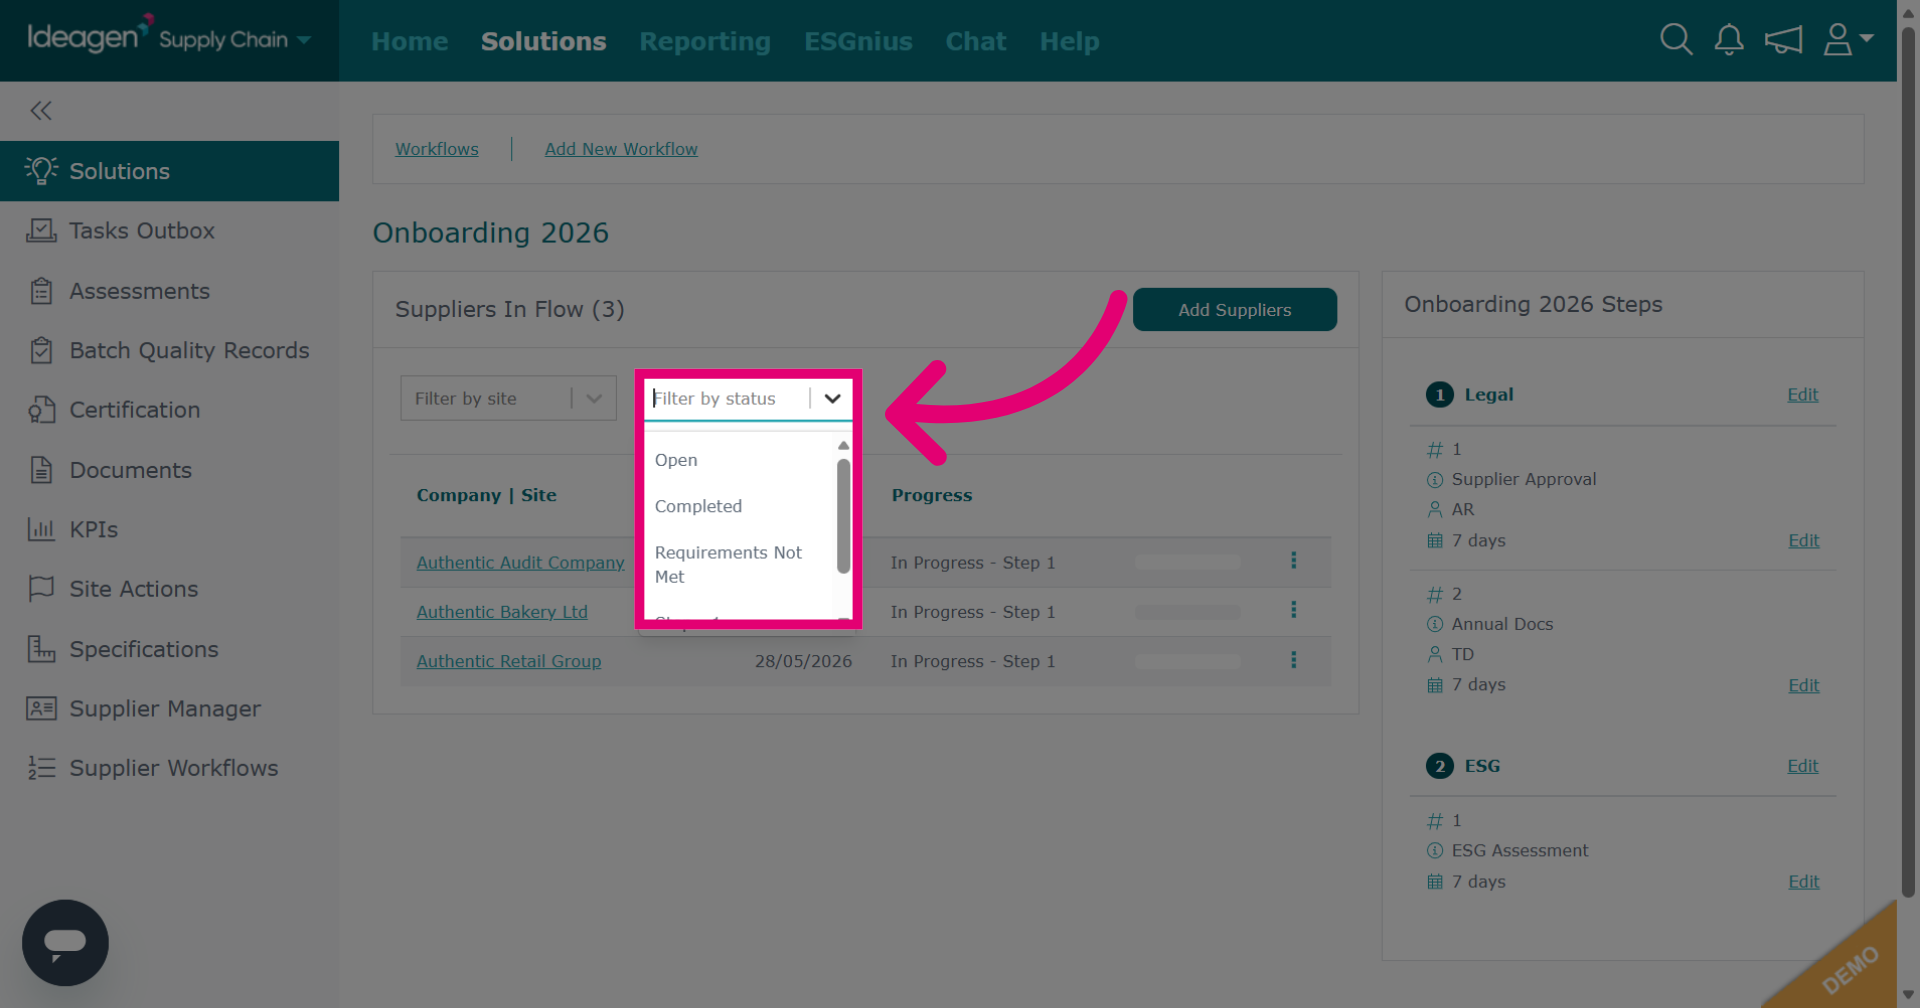Edit the Legal step
Screen dimensions: 1920x1008
pos(1802,394)
